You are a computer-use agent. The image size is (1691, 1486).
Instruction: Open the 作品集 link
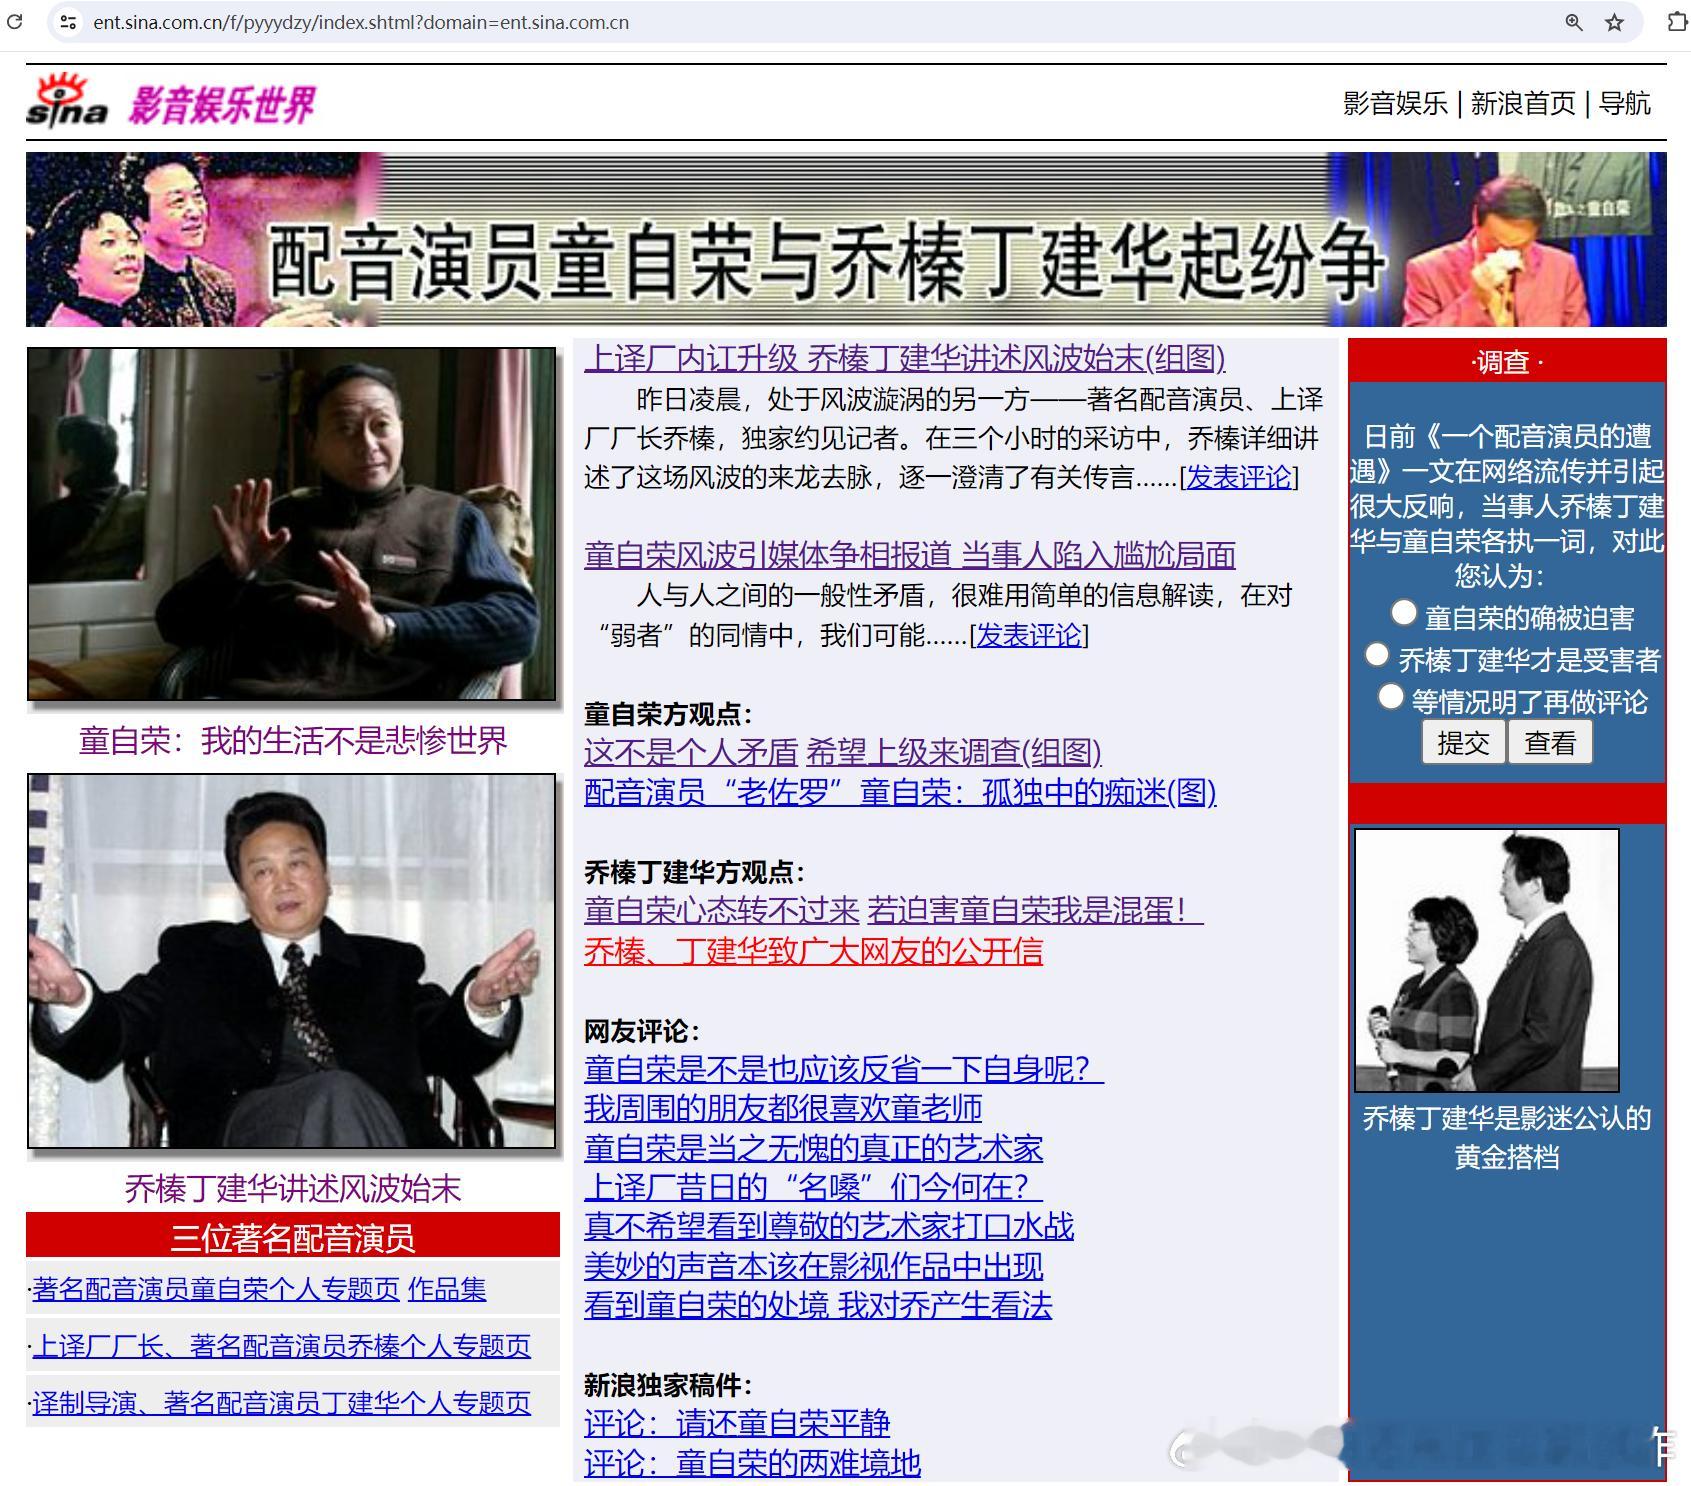pyautogui.click(x=447, y=1289)
